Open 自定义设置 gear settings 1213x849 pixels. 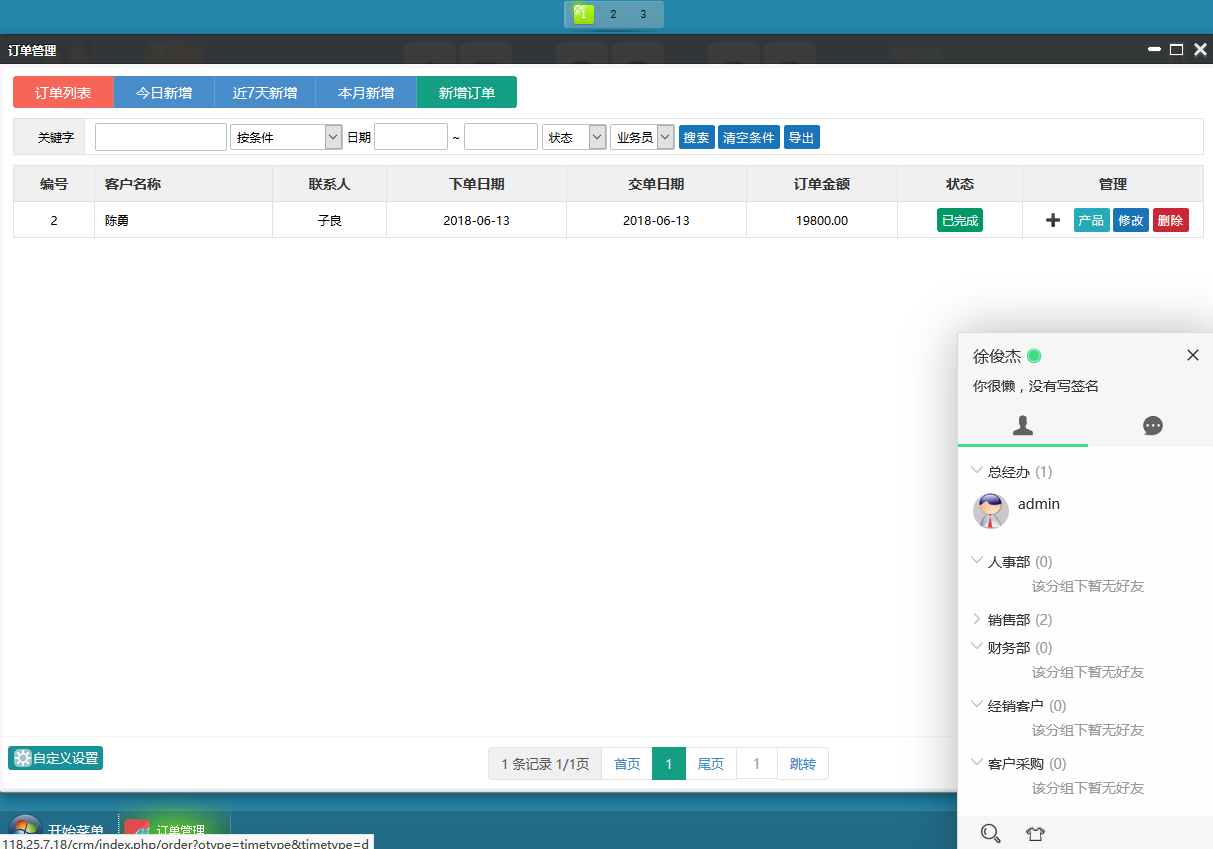coord(56,758)
